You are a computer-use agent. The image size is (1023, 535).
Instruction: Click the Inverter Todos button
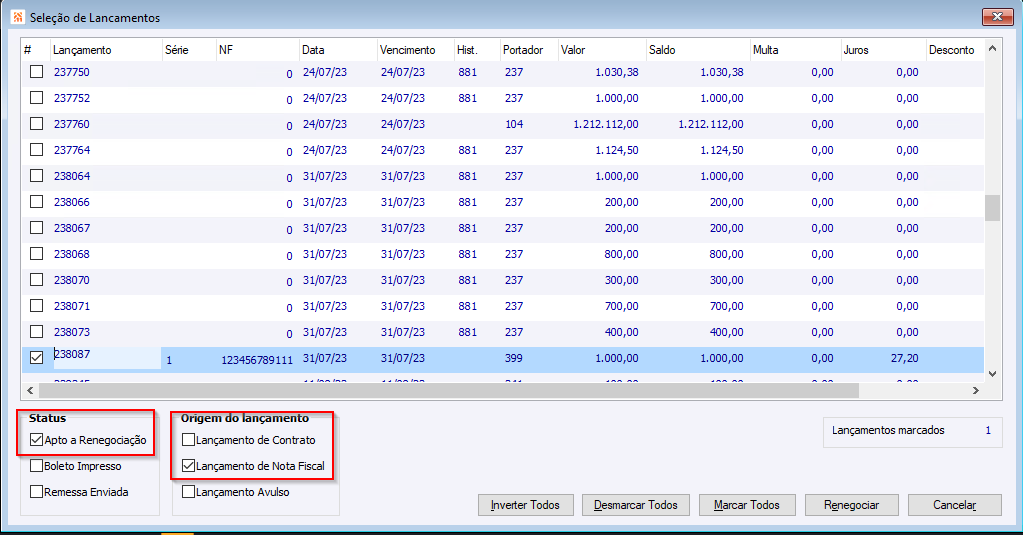[x=525, y=505]
